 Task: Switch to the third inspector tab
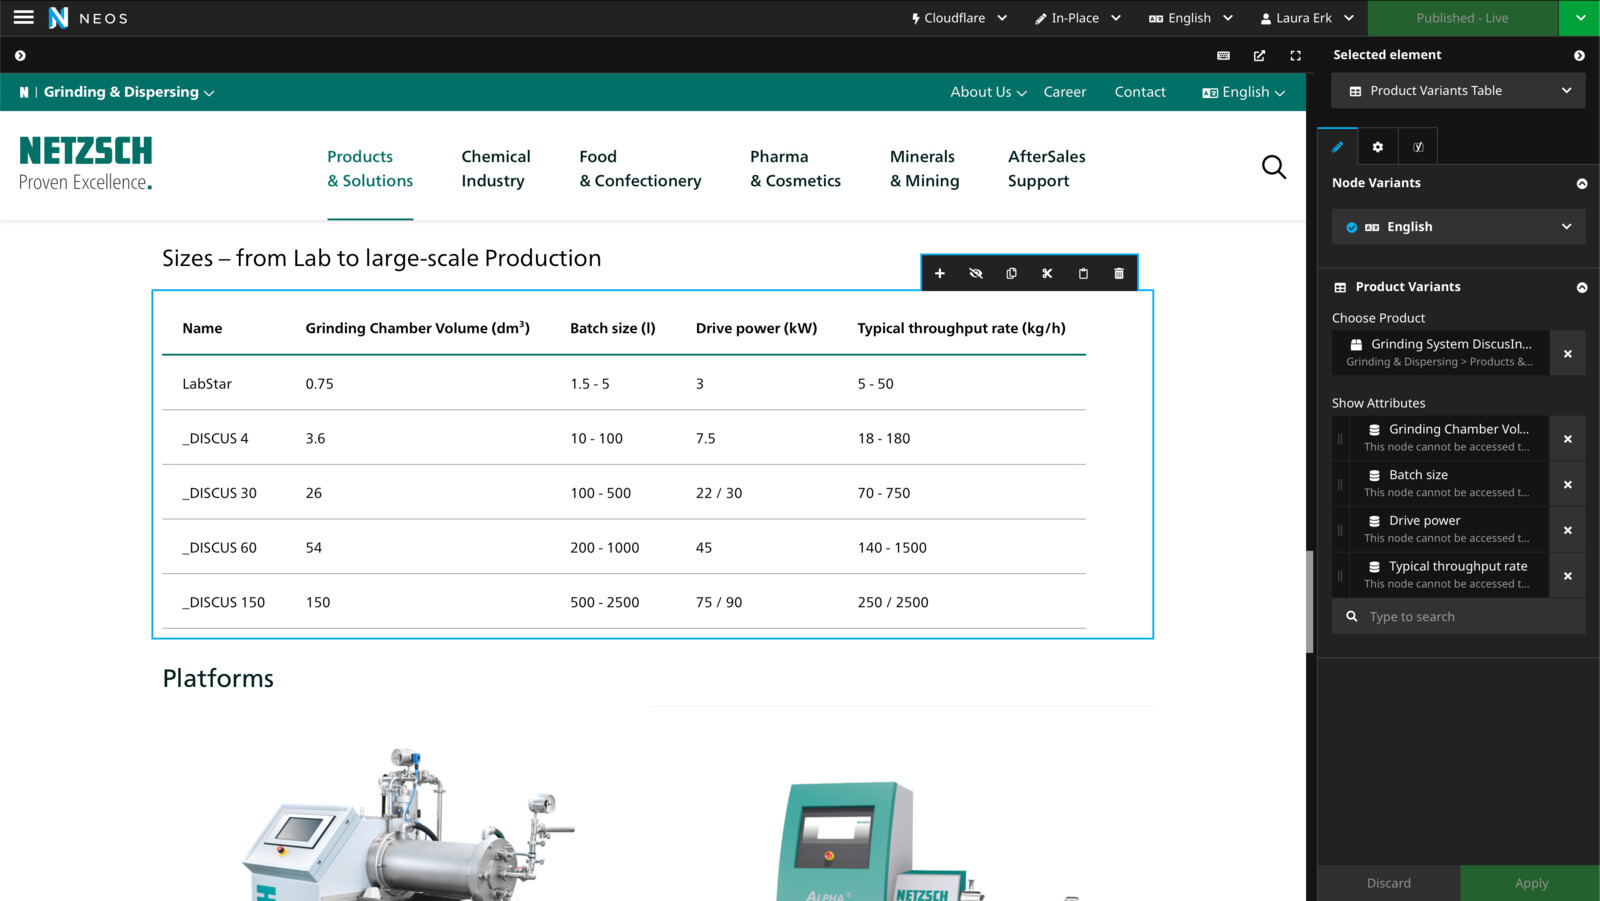(x=1417, y=147)
